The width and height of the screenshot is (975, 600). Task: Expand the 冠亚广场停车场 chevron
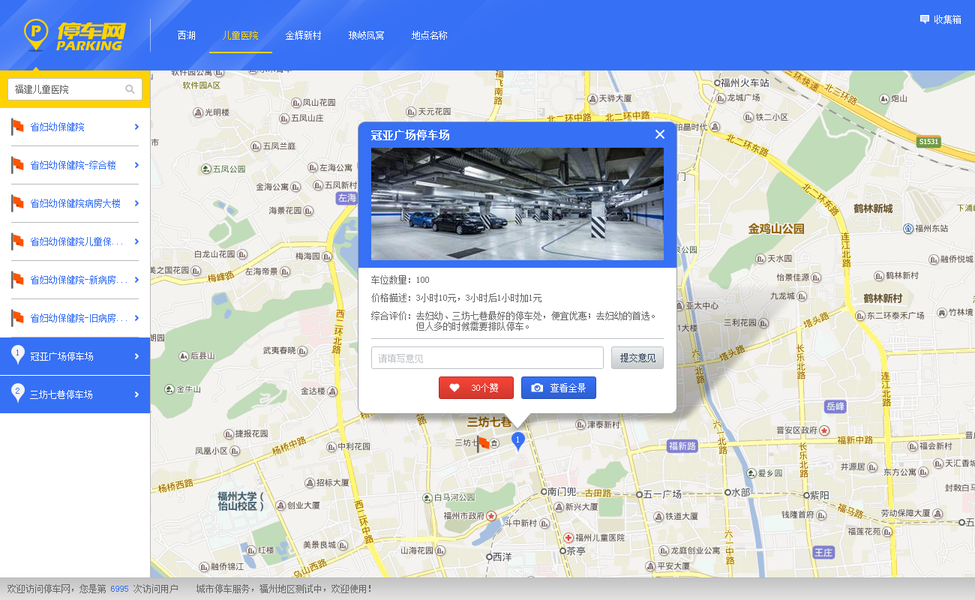coord(137,356)
